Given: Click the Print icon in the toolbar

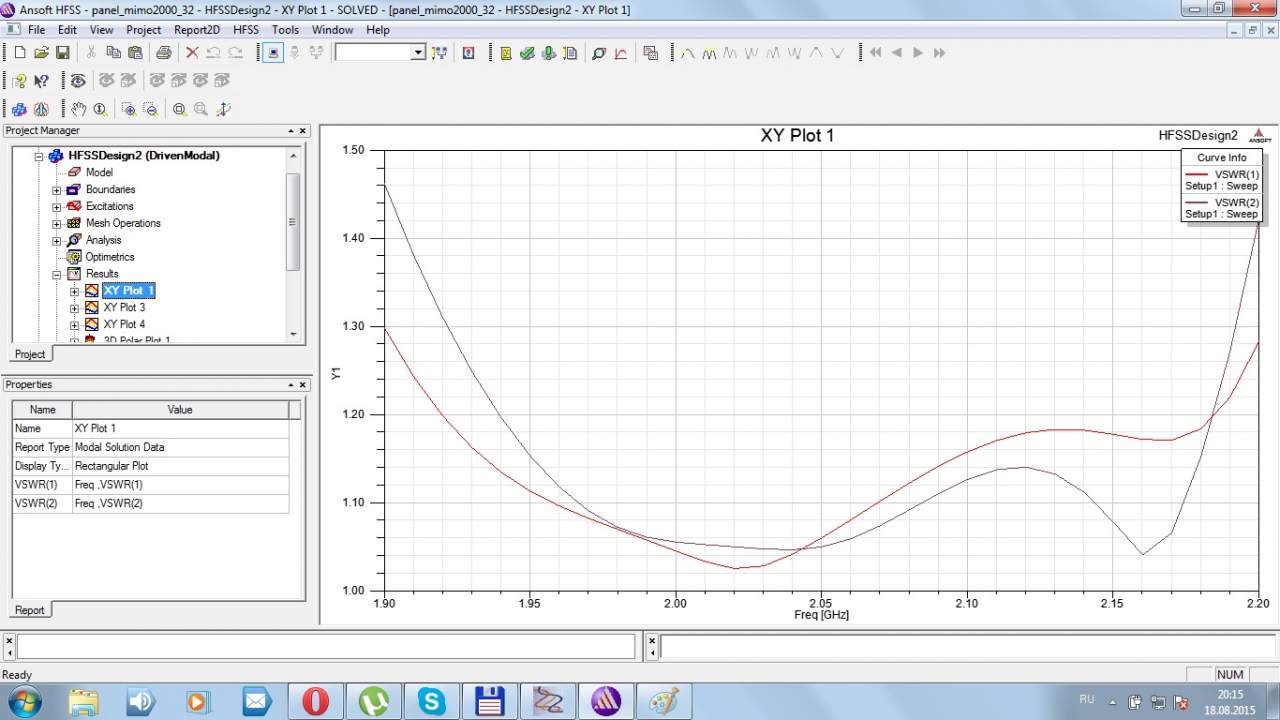Looking at the screenshot, I should click(x=163, y=53).
